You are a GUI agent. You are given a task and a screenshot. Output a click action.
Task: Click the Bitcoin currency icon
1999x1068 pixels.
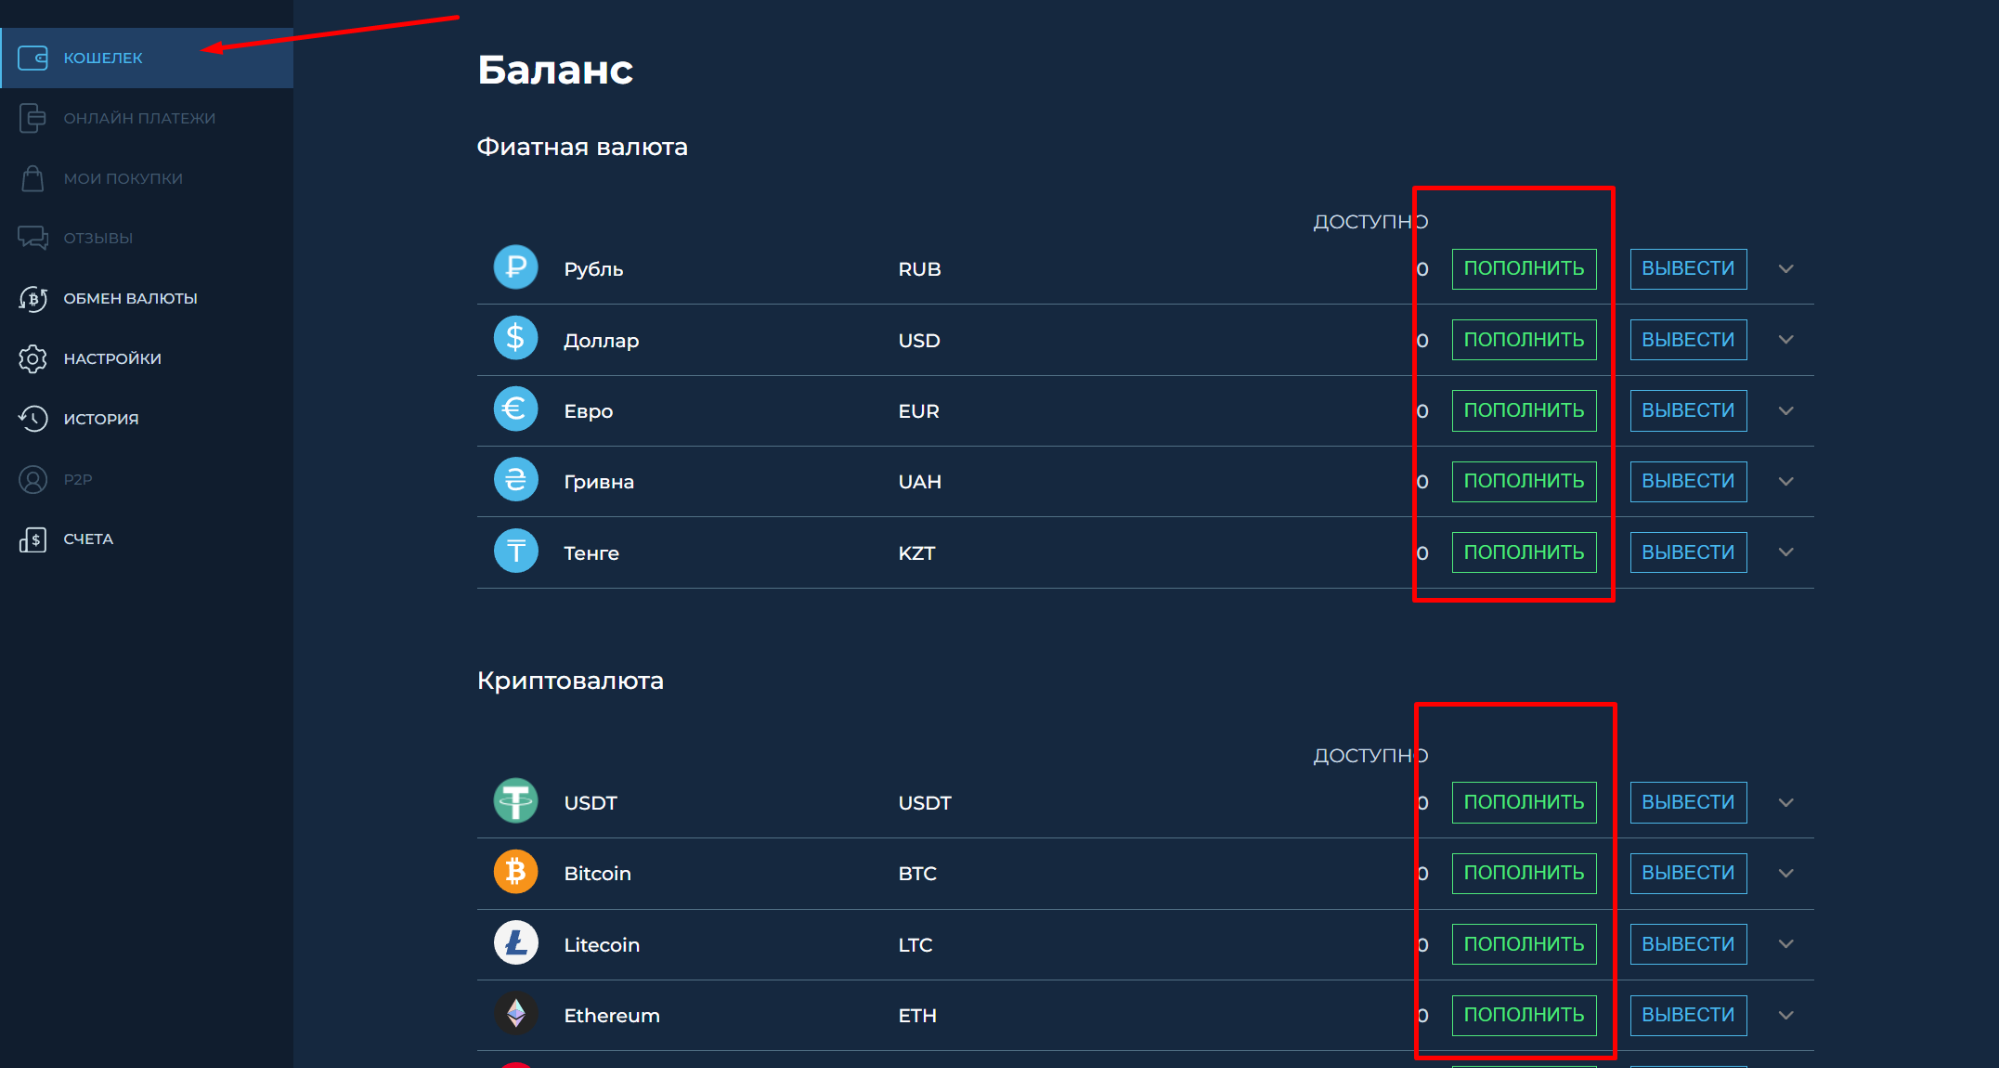[515, 871]
